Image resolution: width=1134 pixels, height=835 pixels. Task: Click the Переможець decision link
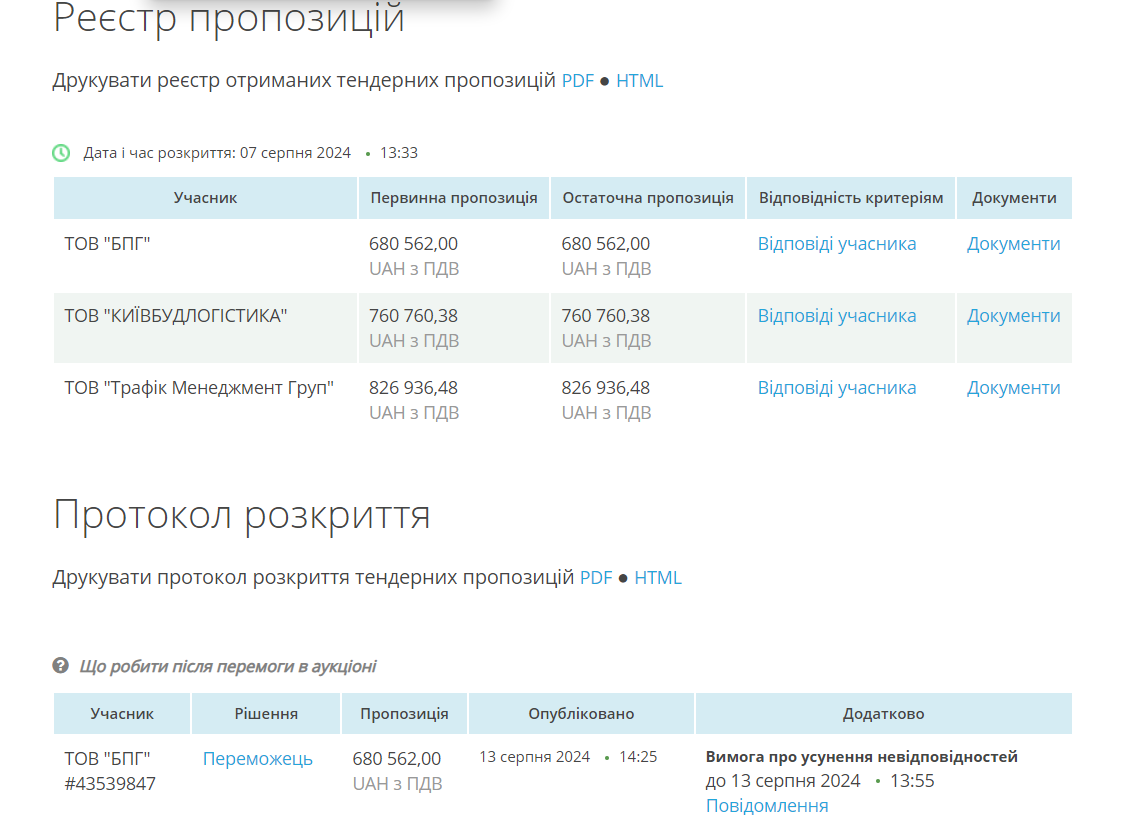coord(257,758)
